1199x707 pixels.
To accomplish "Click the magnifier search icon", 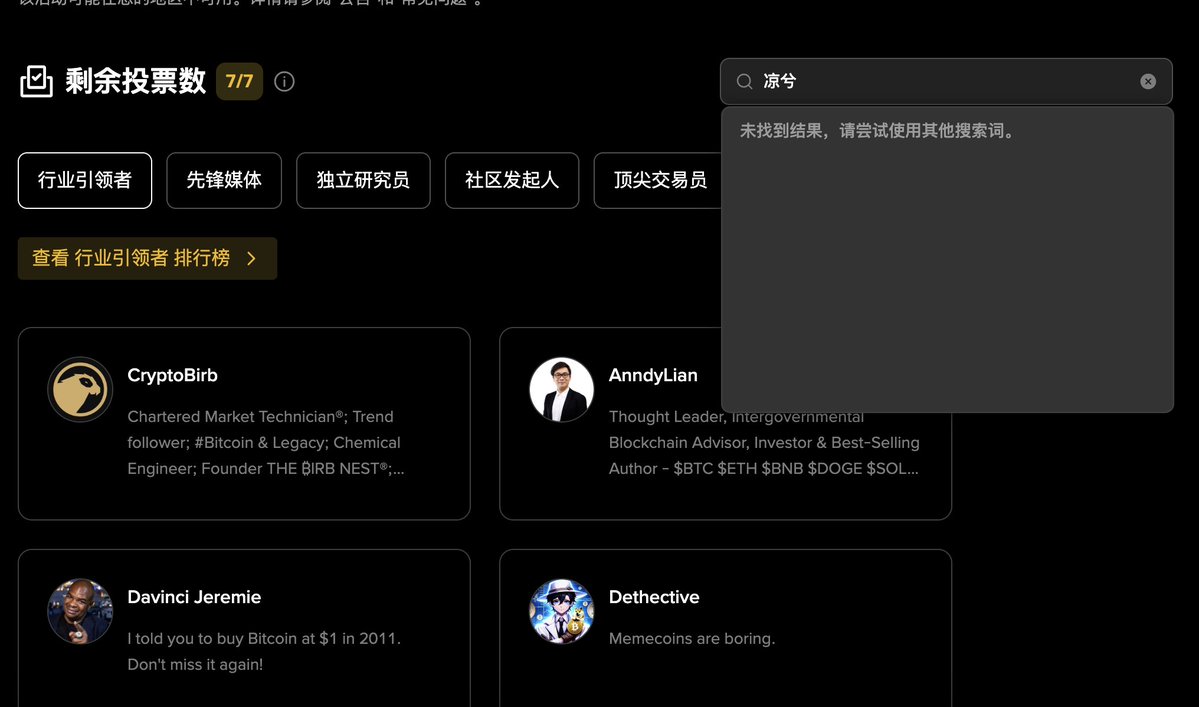I will pyautogui.click(x=744, y=82).
